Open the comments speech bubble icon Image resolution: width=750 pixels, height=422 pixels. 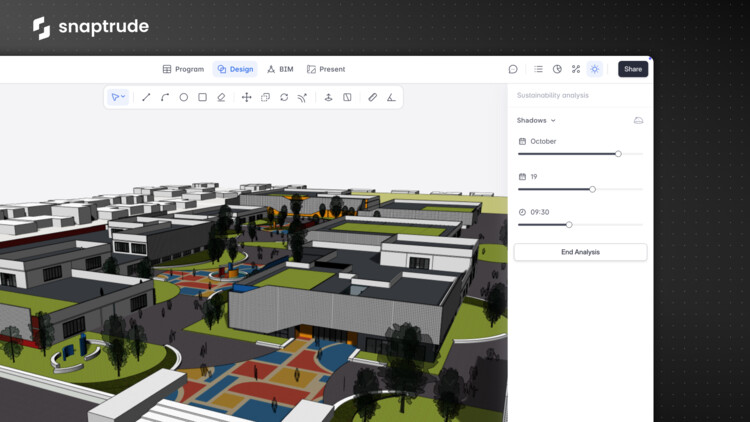click(513, 69)
